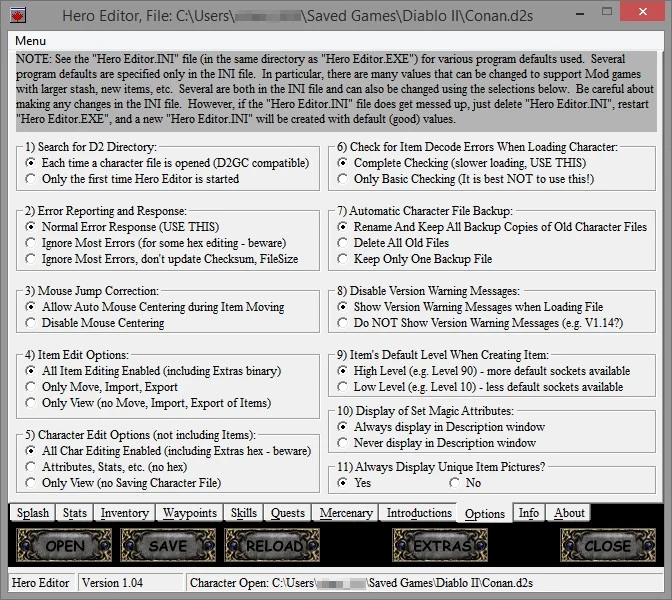
Task: Switch to the Stats tab
Action: tap(75, 513)
